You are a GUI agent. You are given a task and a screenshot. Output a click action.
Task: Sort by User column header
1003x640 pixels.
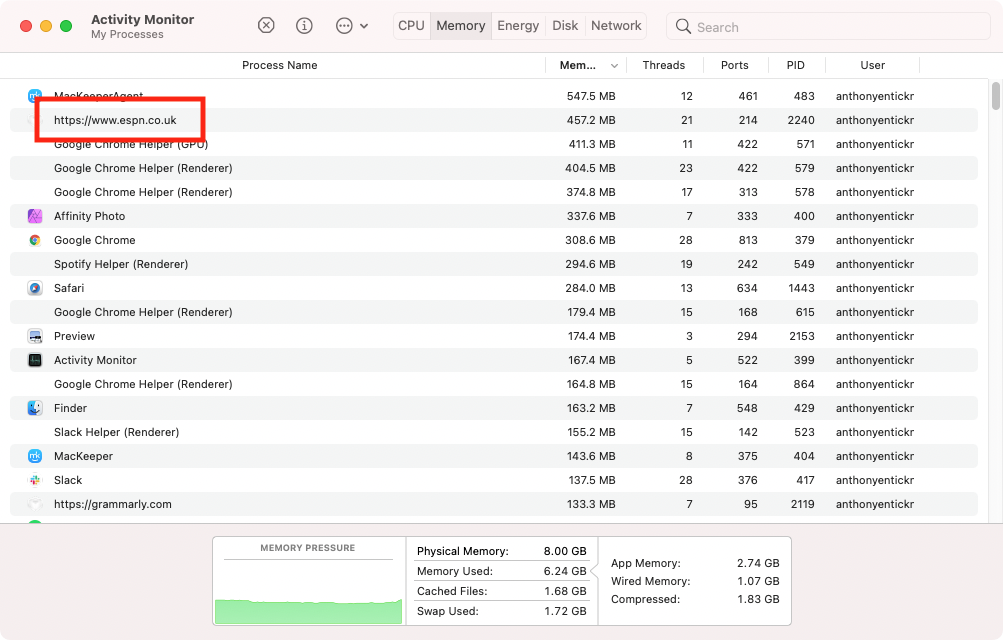coord(873,65)
